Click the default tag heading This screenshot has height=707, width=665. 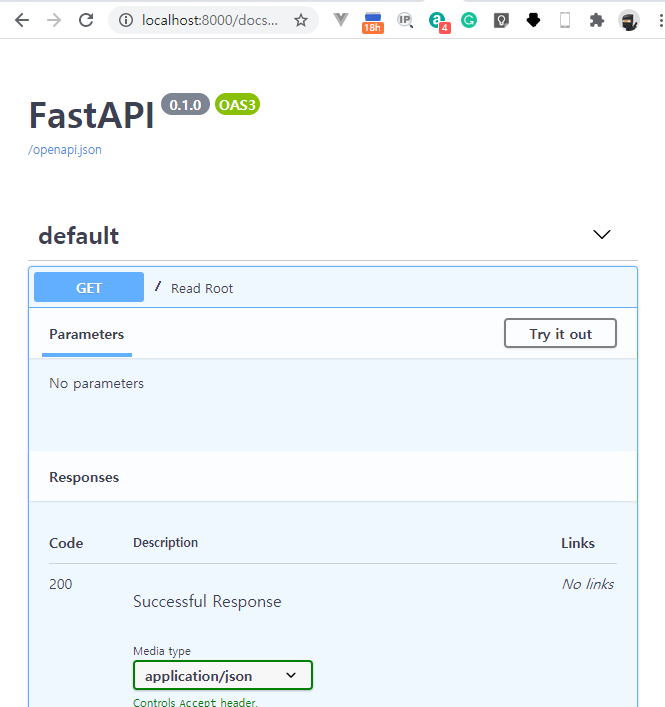tap(79, 236)
